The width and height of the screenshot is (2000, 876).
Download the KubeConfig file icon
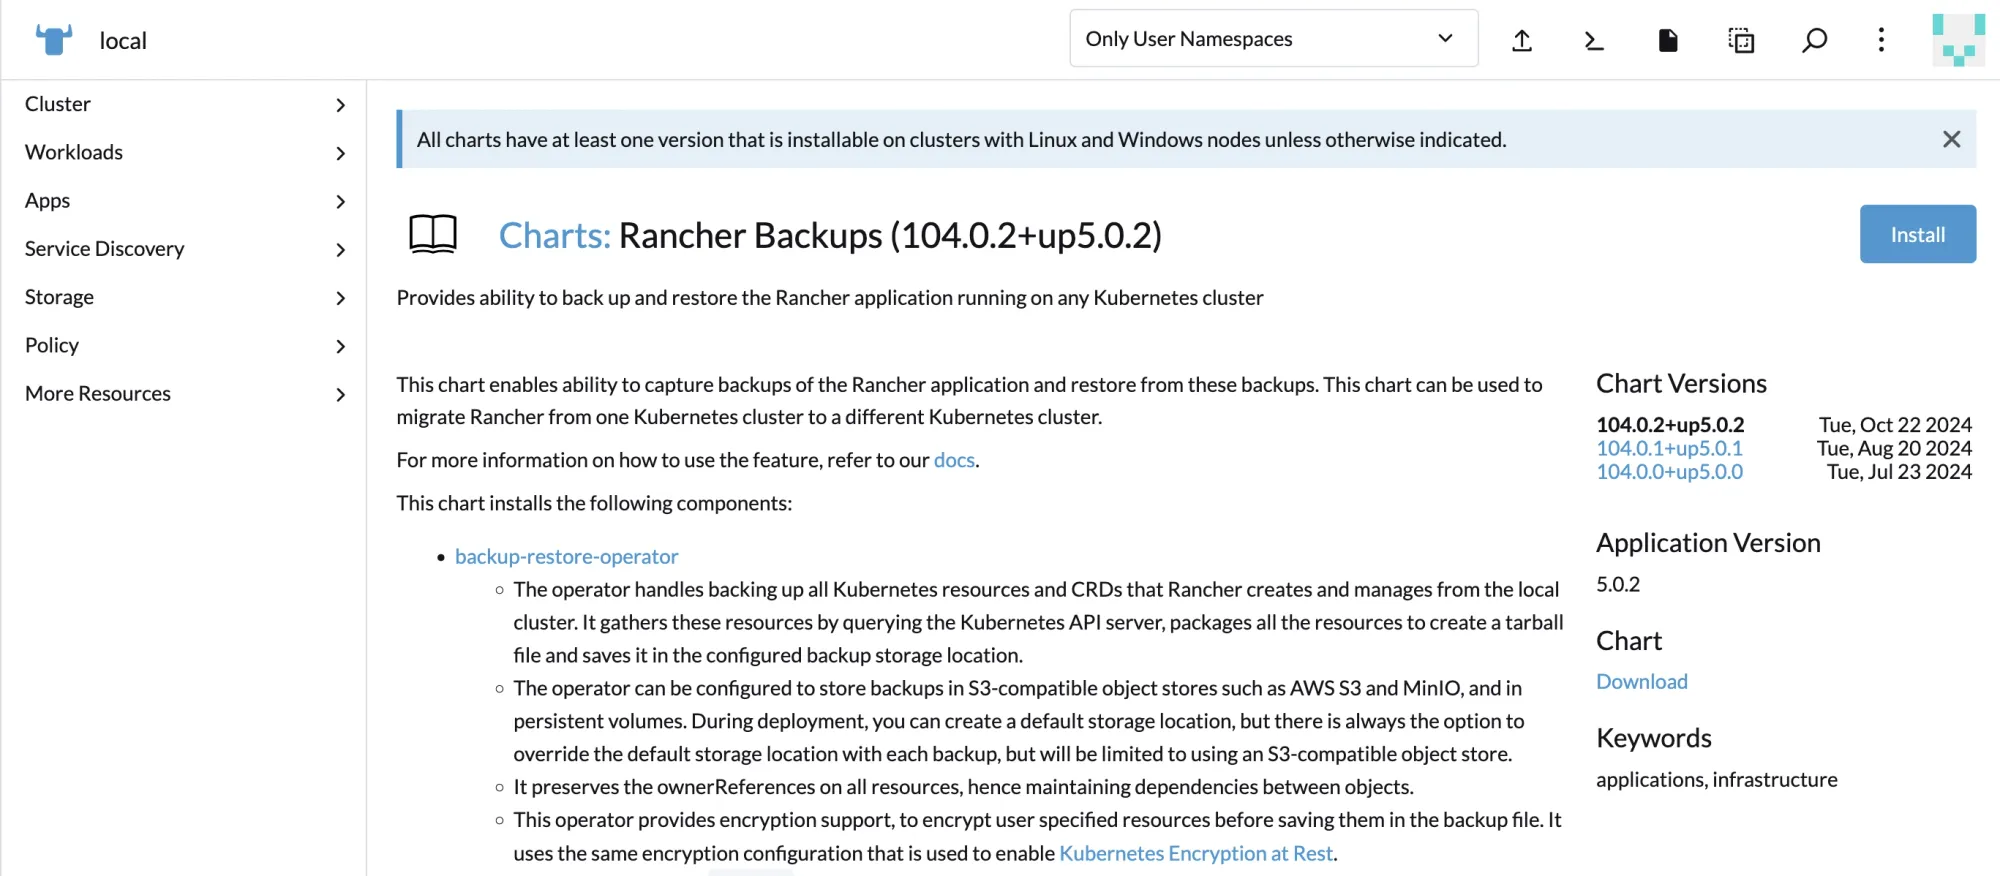pyautogui.click(x=1668, y=40)
